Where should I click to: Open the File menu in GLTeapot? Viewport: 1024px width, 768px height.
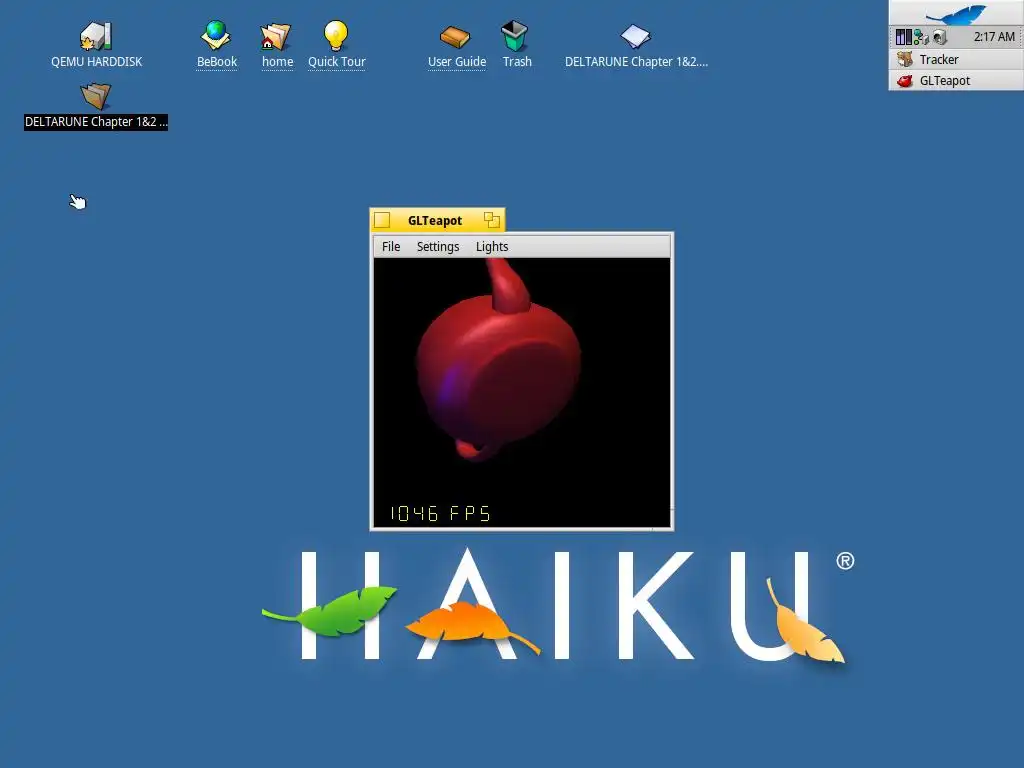coord(391,246)
